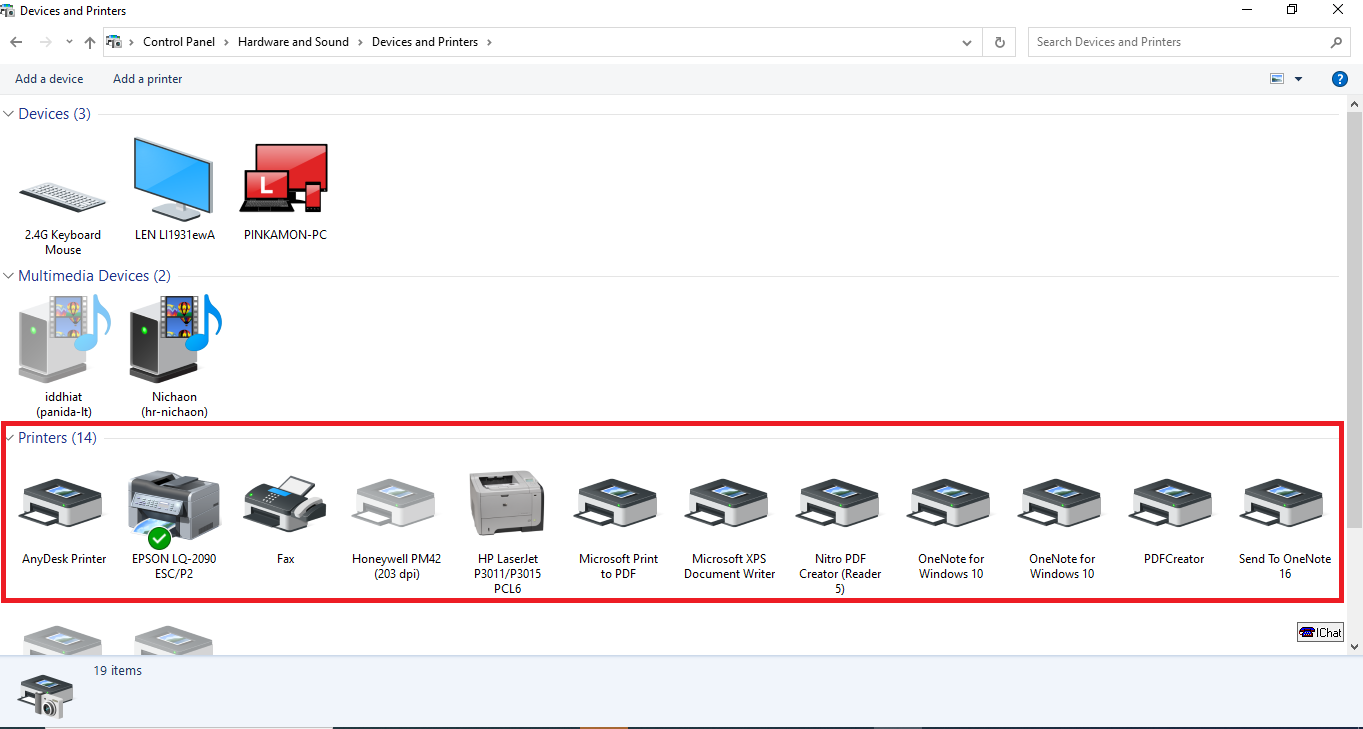Select the Nichaon multimedia device
Viewport: 1363px width, 729px height.
[x=174, y=345]
